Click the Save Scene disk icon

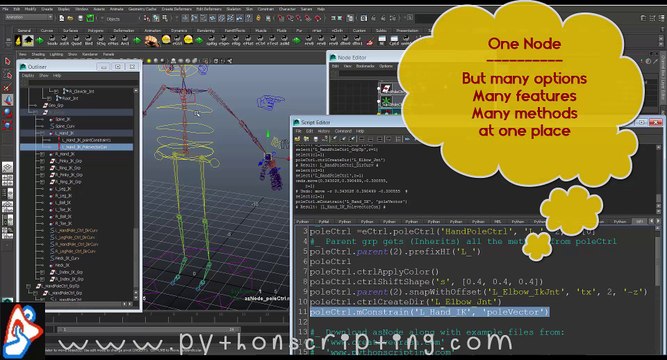click(80, 18)
